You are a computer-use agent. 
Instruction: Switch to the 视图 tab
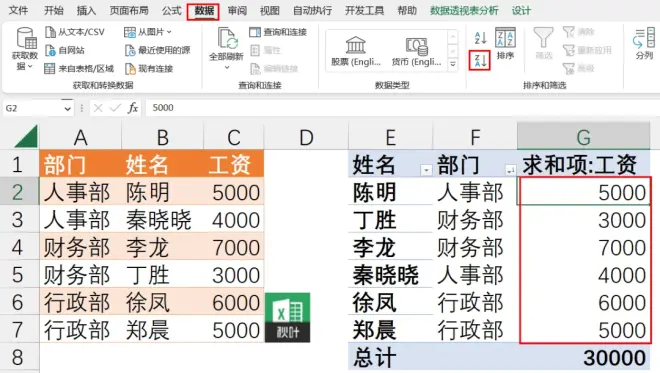[x=269, y=11]
